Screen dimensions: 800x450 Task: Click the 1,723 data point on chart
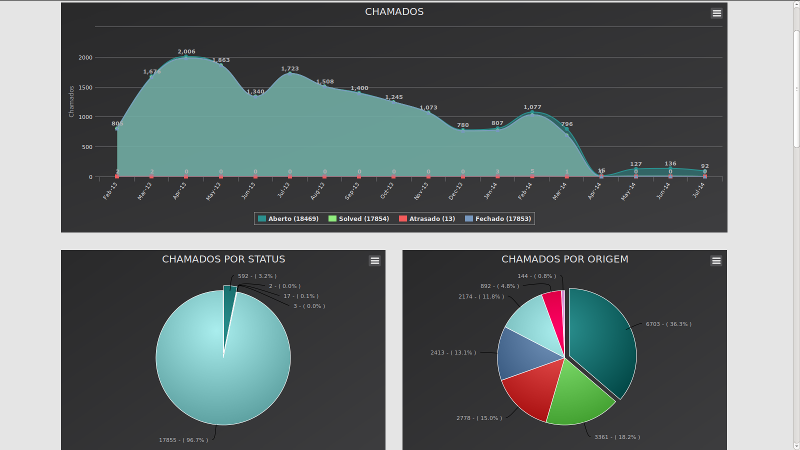[290, 74]
